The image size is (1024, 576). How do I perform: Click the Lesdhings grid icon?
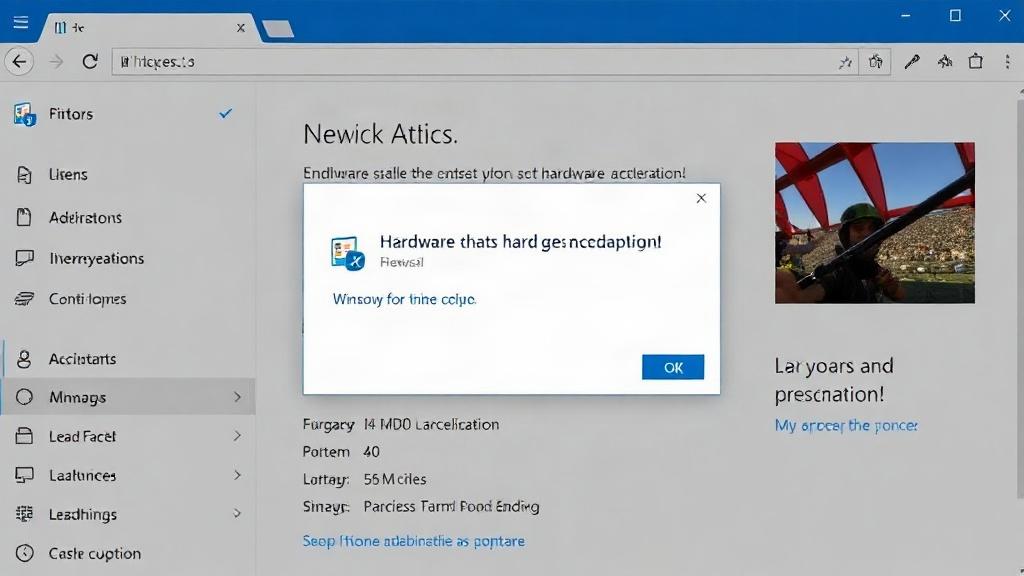coord(24,514)
